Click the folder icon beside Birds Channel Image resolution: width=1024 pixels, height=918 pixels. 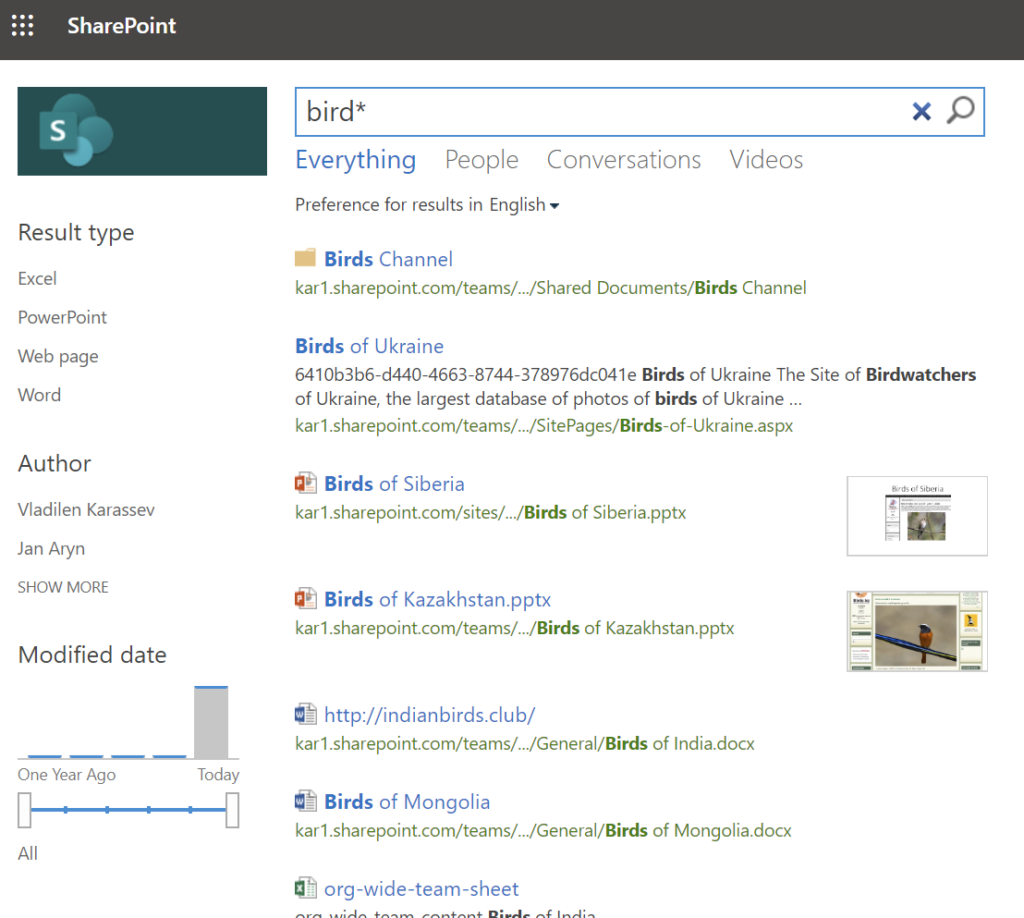coord(305,258)
